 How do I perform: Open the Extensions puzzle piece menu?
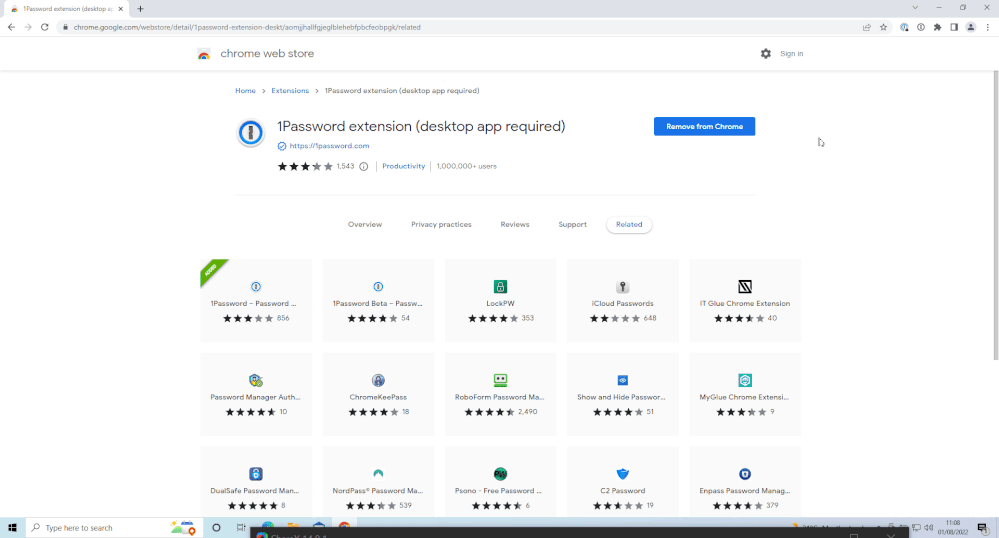point(937,27)
